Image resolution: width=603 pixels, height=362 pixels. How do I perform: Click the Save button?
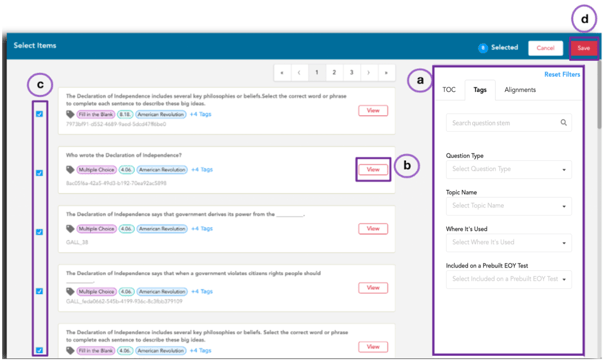pos(583,48)
